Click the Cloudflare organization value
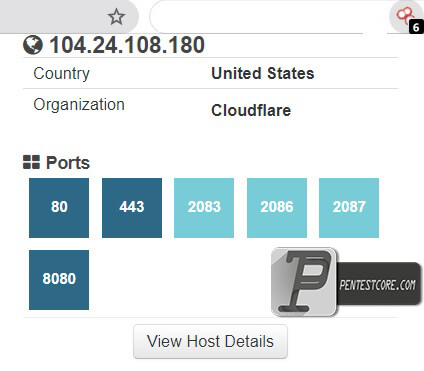Image resolution: width=424 pixels, height=371 pixels. pos(251,110)
